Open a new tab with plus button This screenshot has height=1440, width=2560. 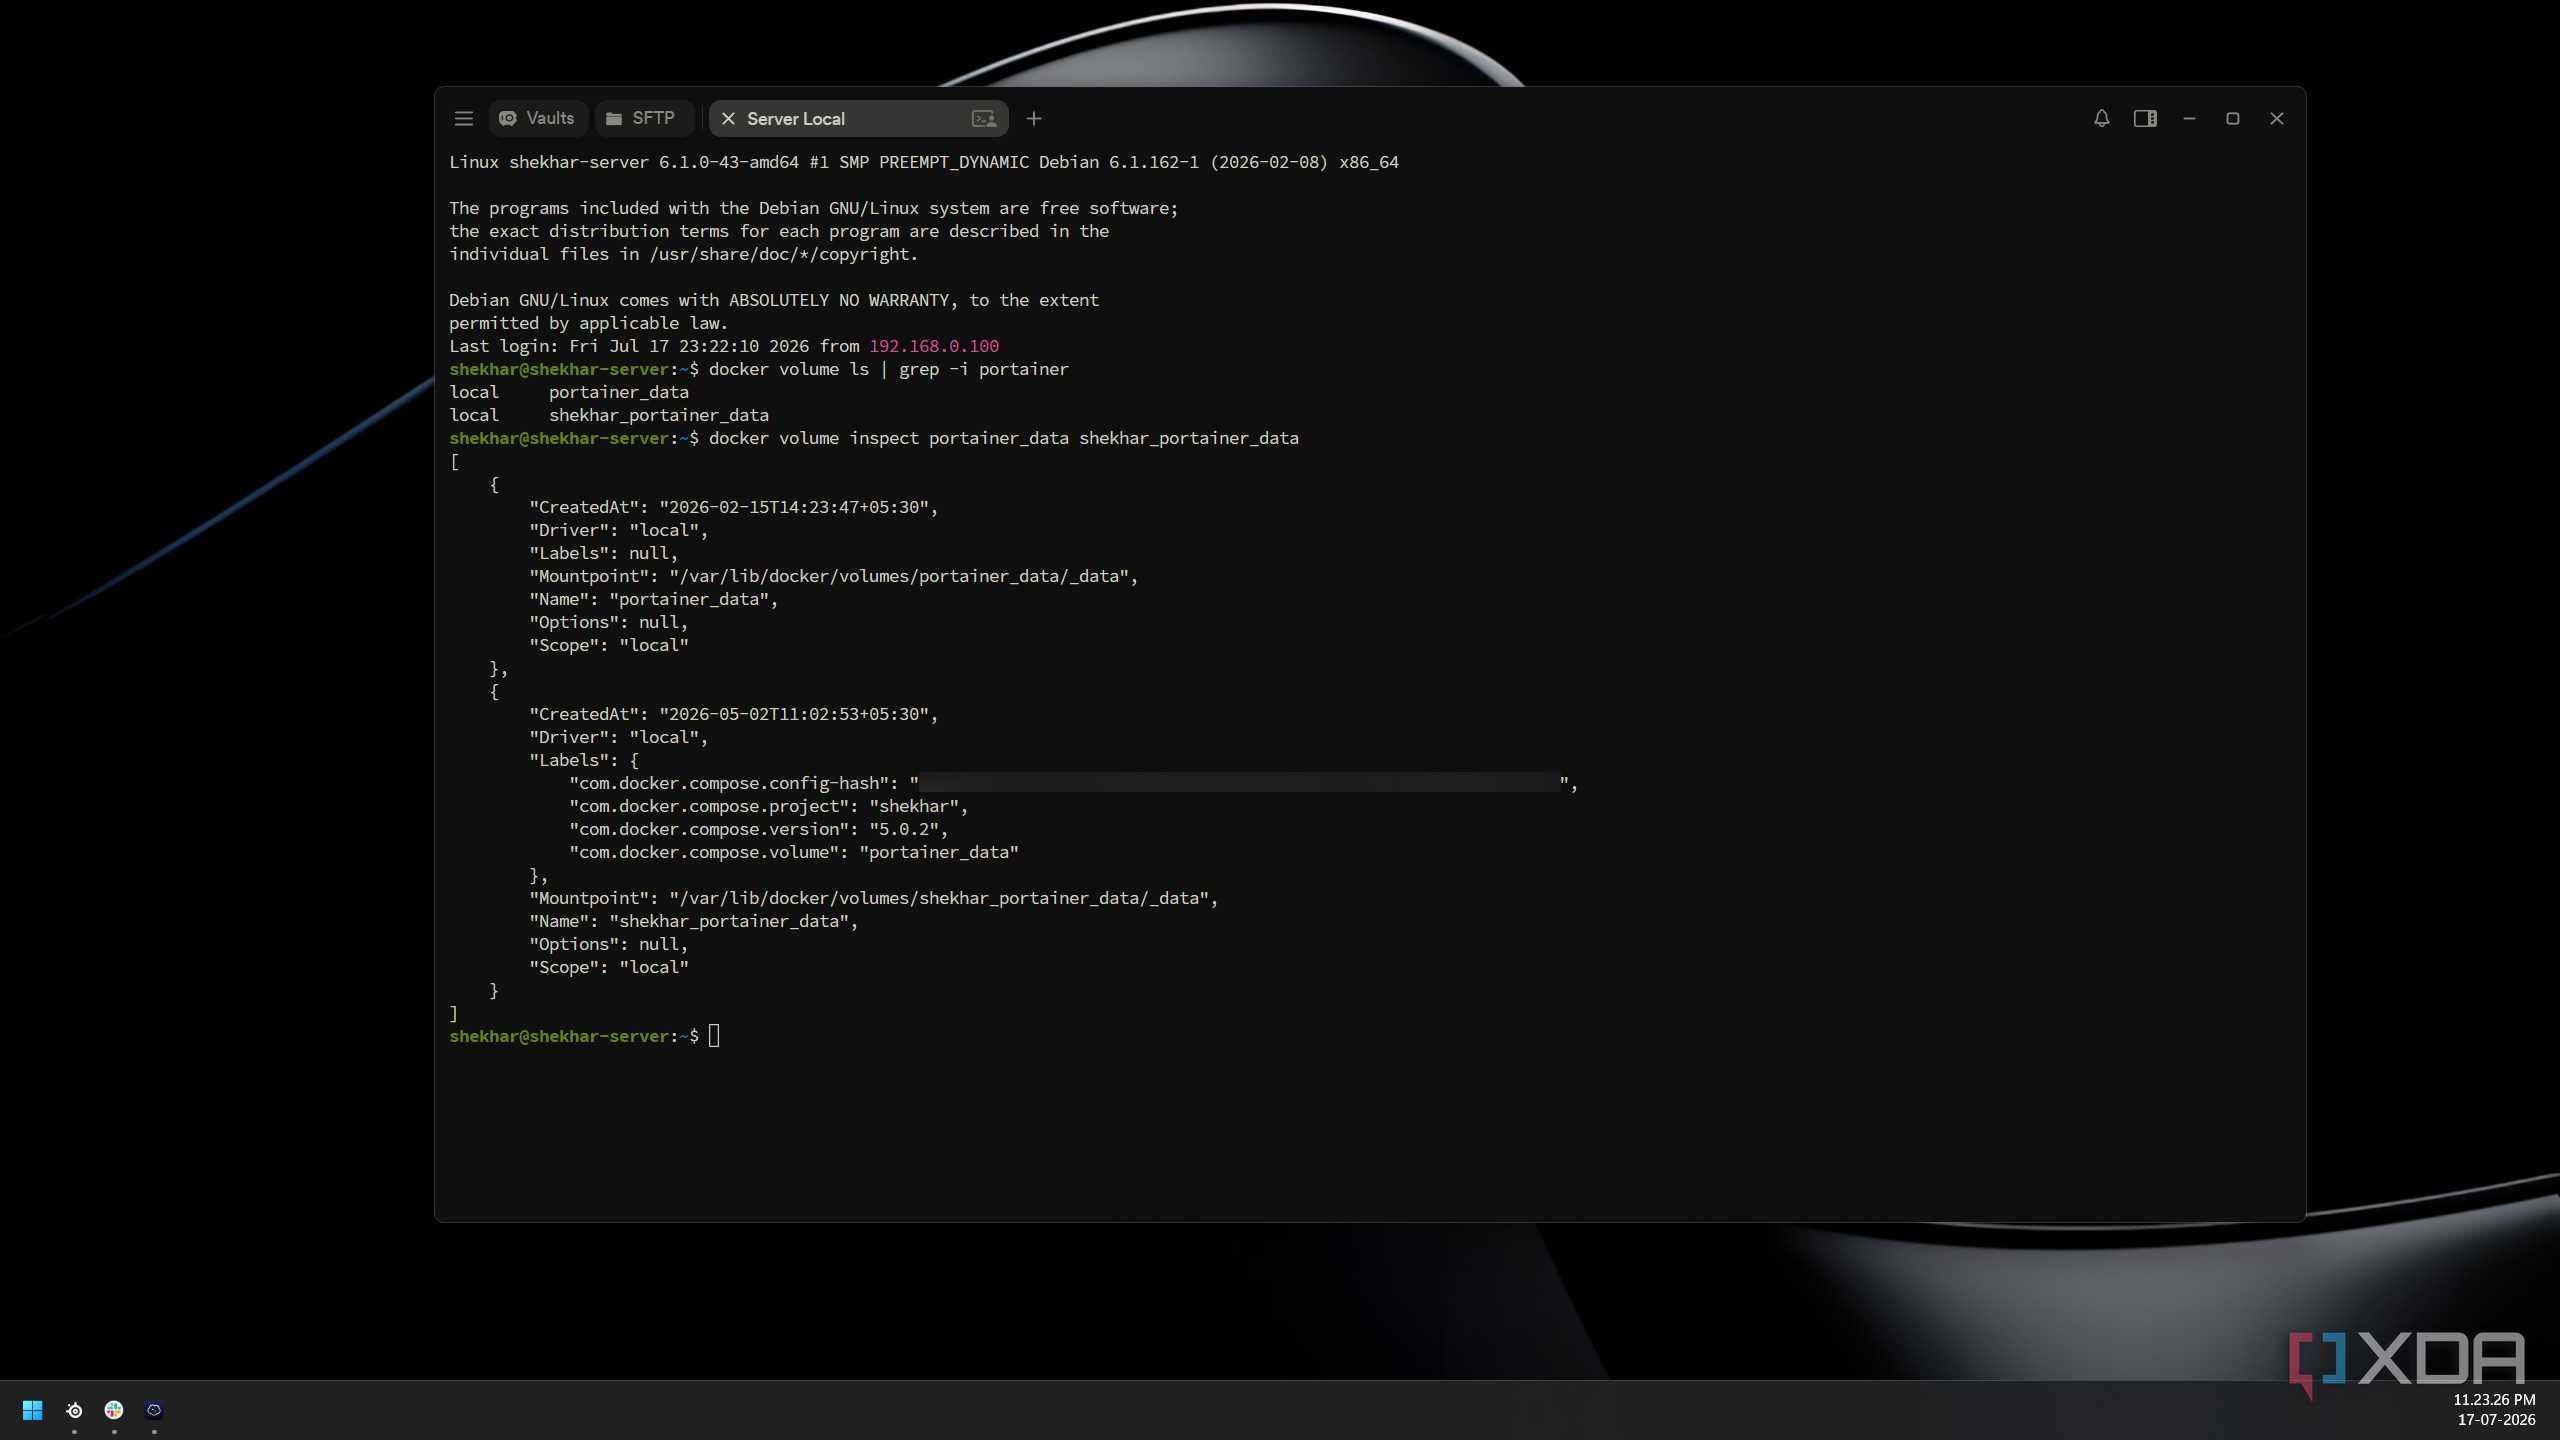click(x=1034, y=119)
